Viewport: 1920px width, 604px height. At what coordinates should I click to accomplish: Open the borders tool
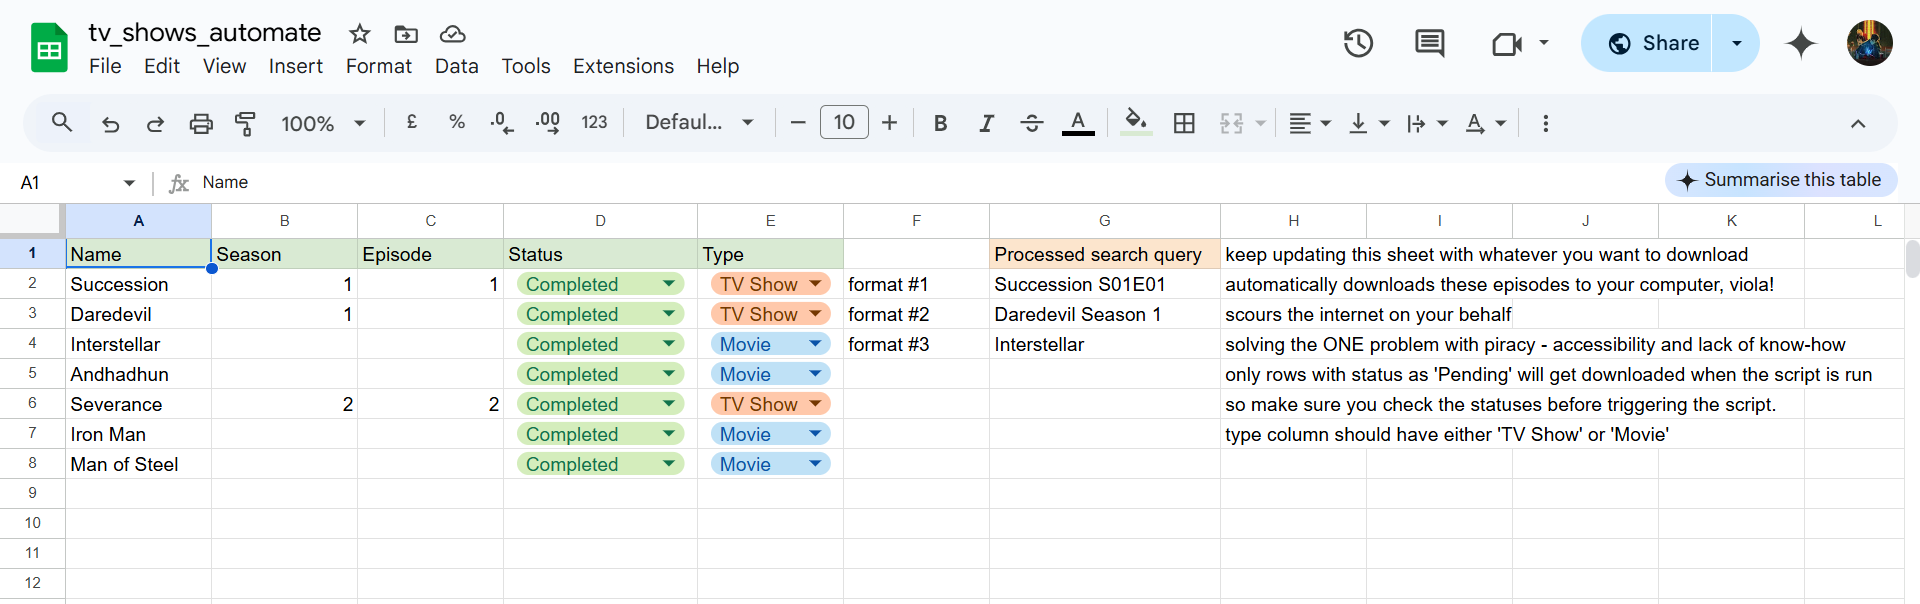(x=1184, y=123)
